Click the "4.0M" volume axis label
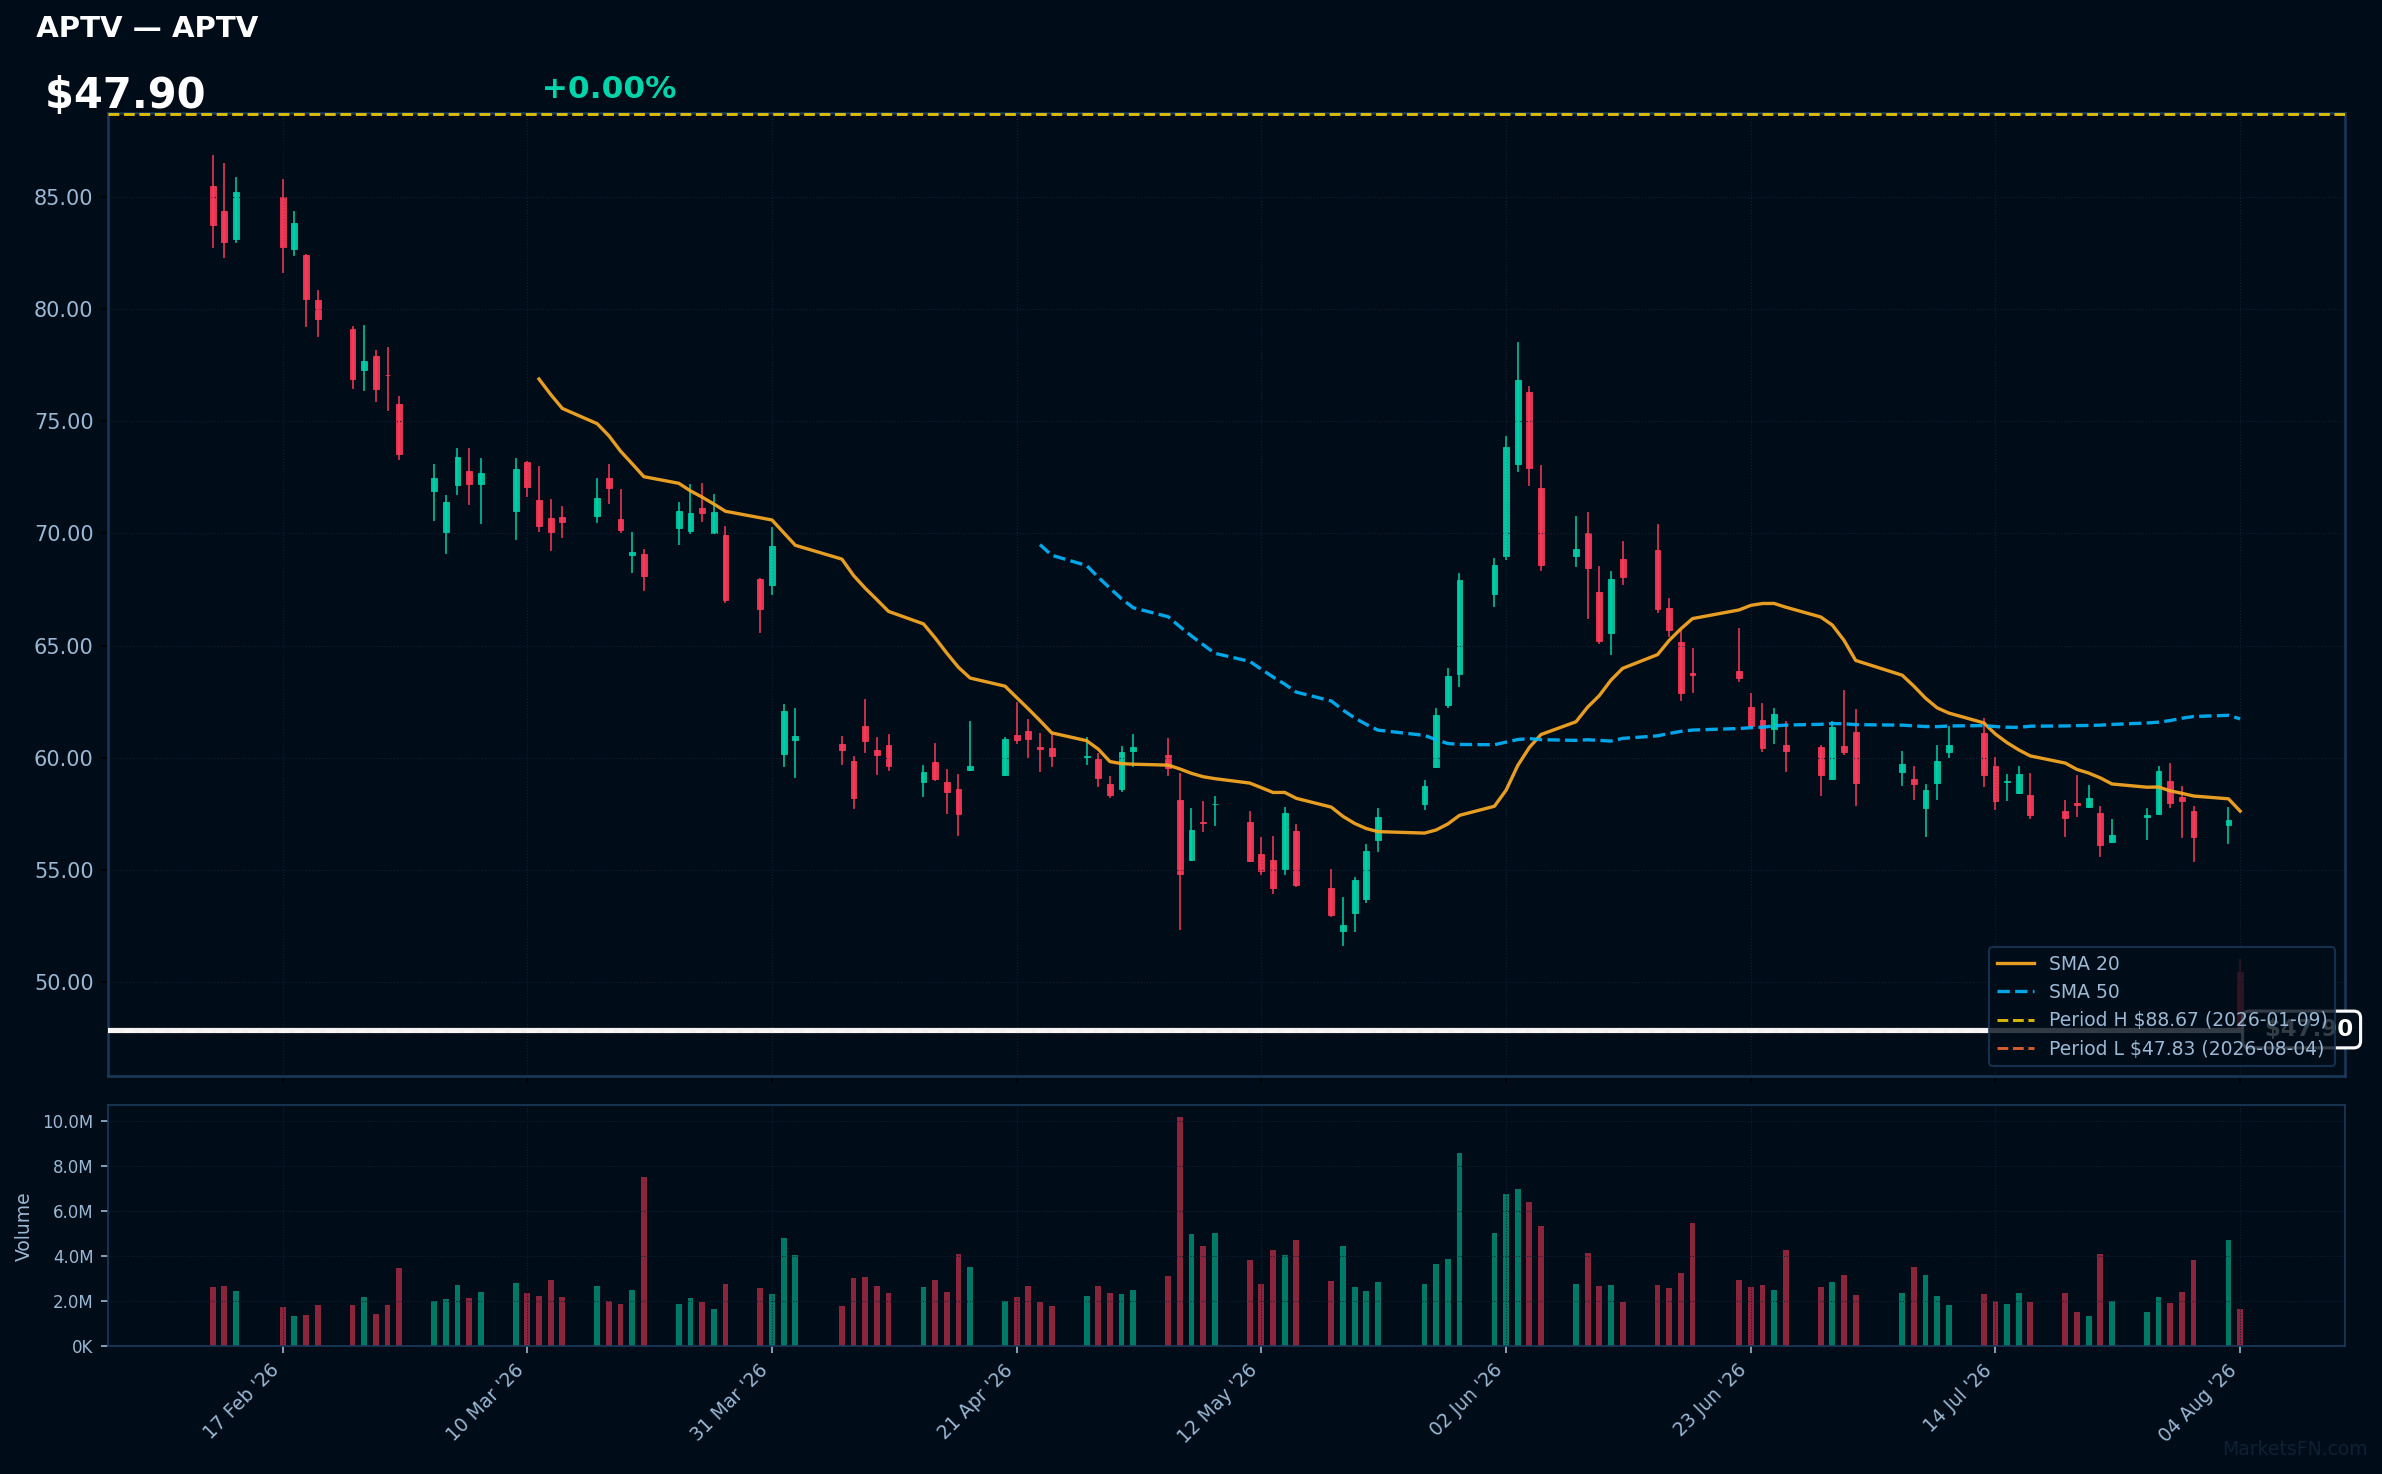The image size is (2382, 1474). point(73,1257)
